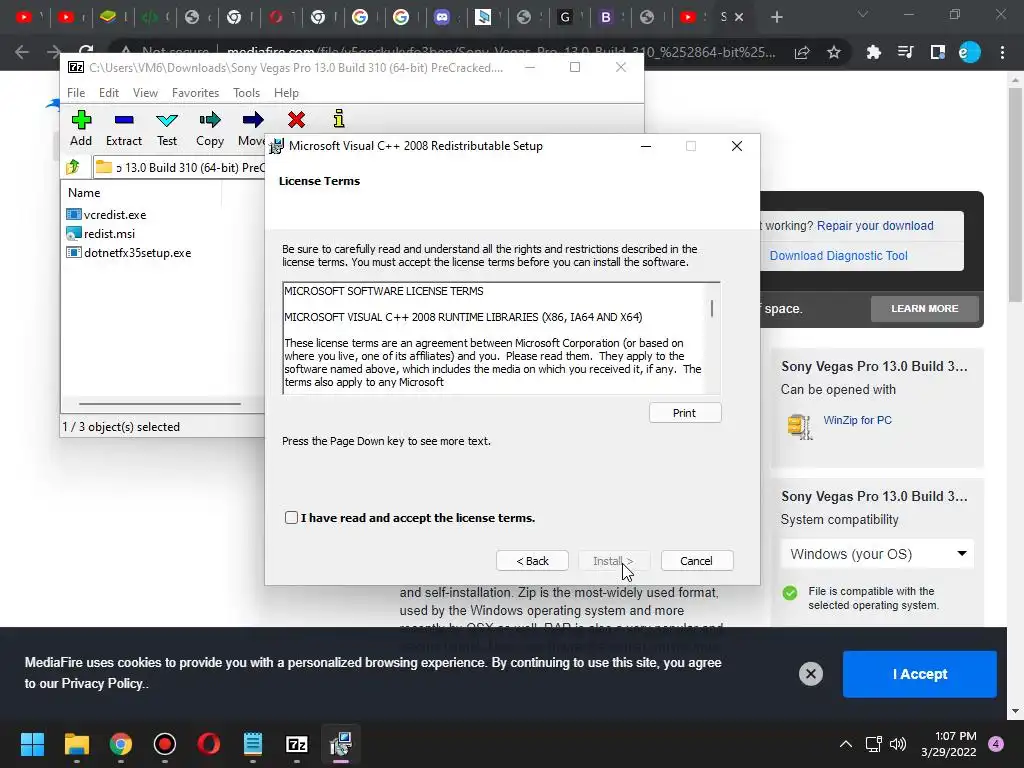Viewport: 1024px width, 768px height.
Task: Open Help menu in 7-Zip
Action: point(286,93)
